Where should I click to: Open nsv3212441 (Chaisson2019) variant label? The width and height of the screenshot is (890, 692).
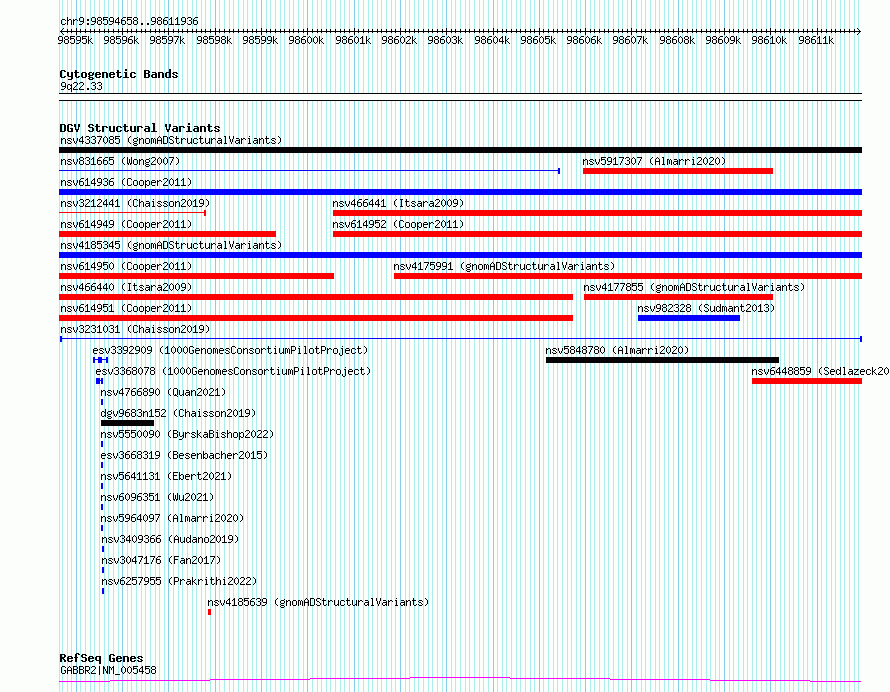pos(135,203)
